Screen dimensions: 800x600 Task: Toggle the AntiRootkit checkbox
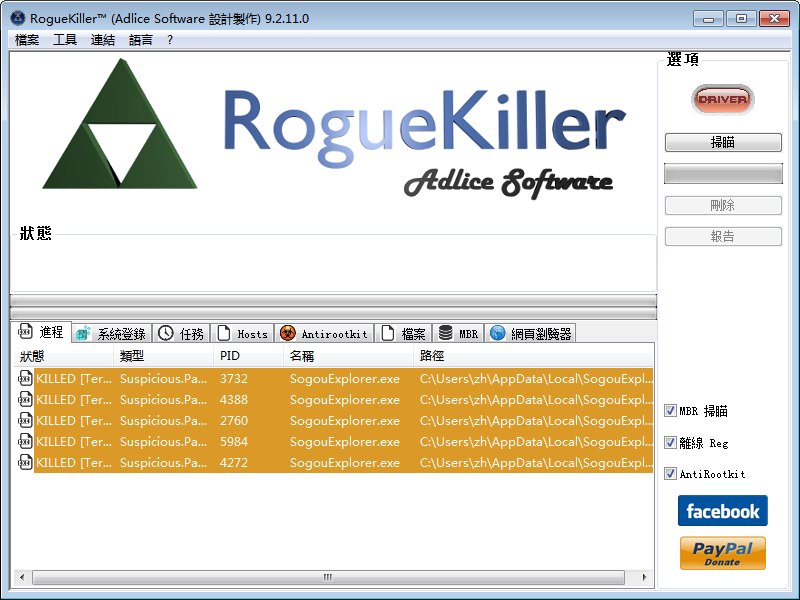click(670, 474)
